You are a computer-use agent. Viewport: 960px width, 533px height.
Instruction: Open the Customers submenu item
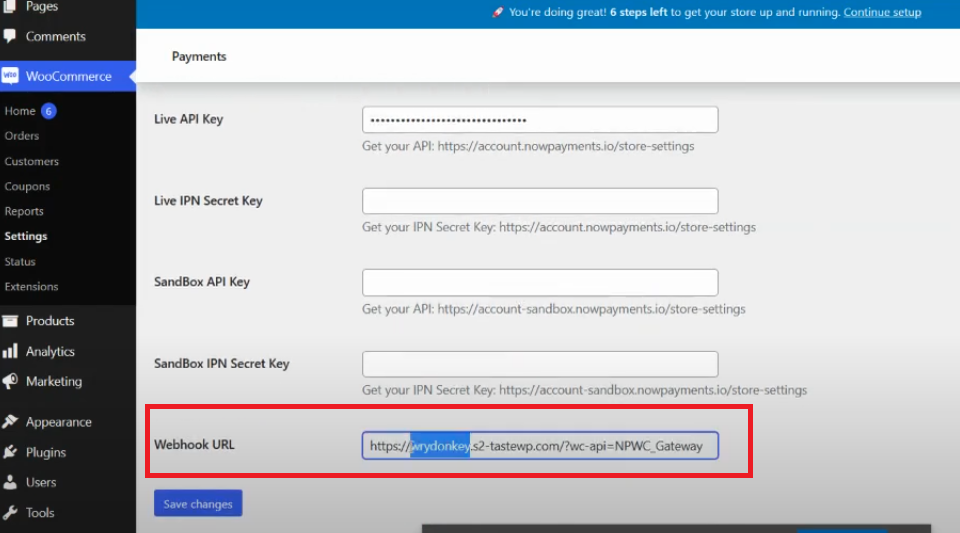32,161
